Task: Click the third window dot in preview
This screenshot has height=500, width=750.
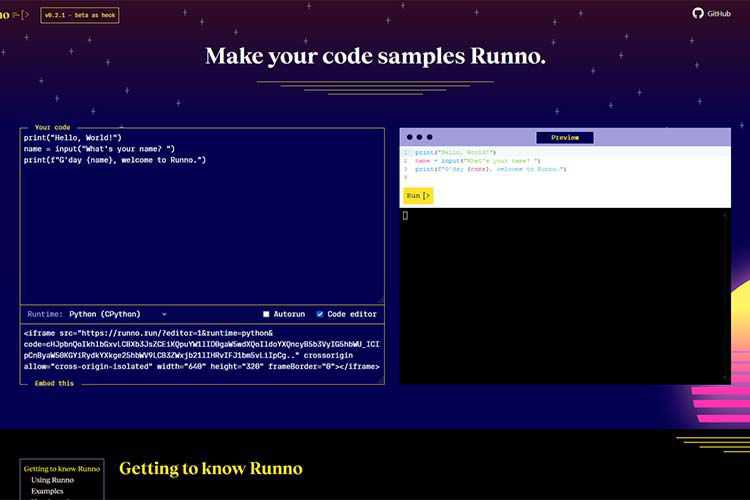Action: tap(429, 137)
